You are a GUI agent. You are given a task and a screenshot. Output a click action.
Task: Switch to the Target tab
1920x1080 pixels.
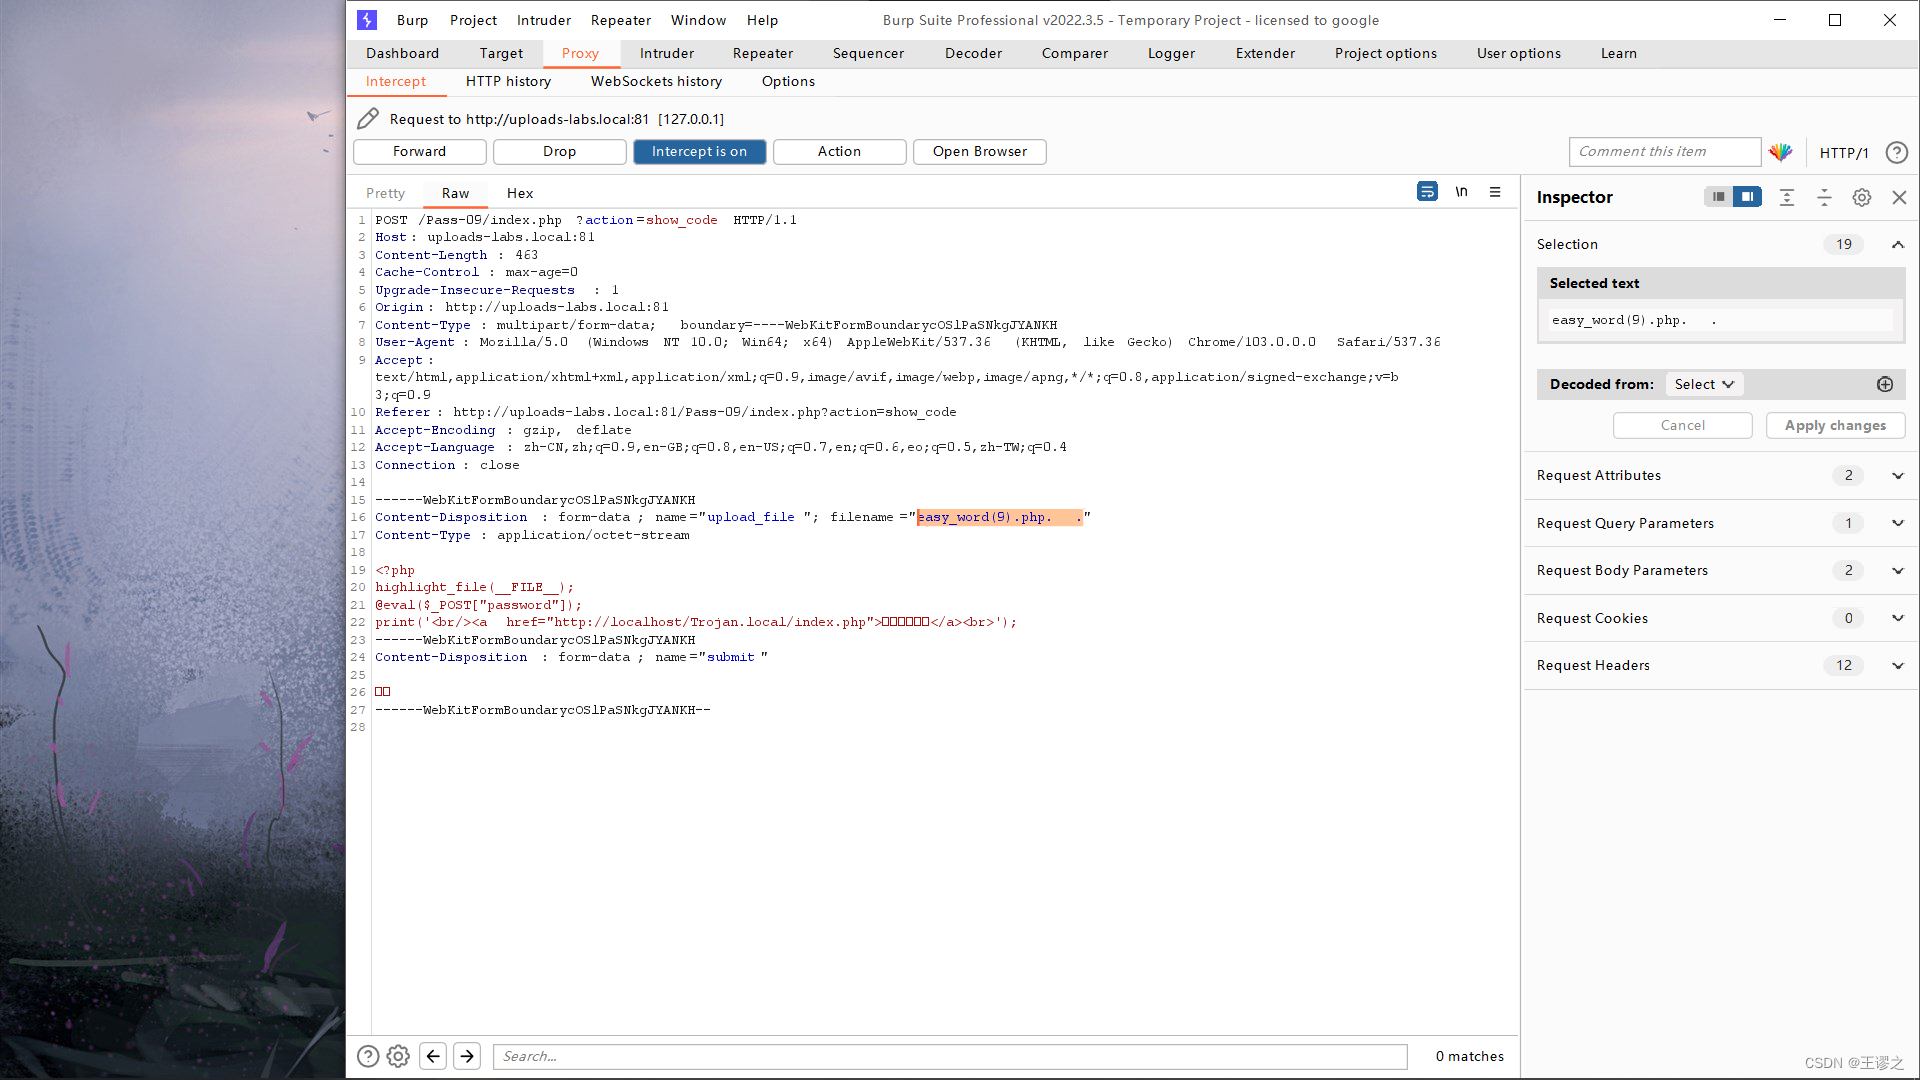point(501,53)
